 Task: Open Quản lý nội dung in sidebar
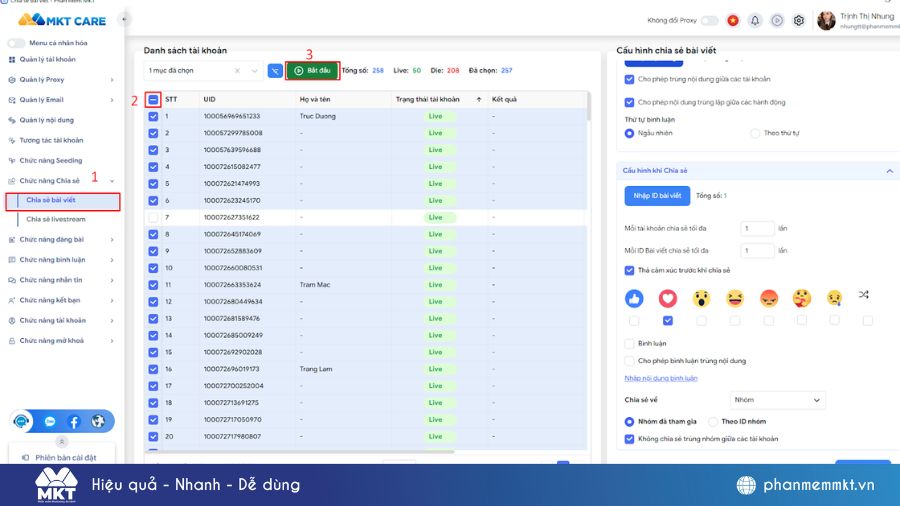(46, 120)
